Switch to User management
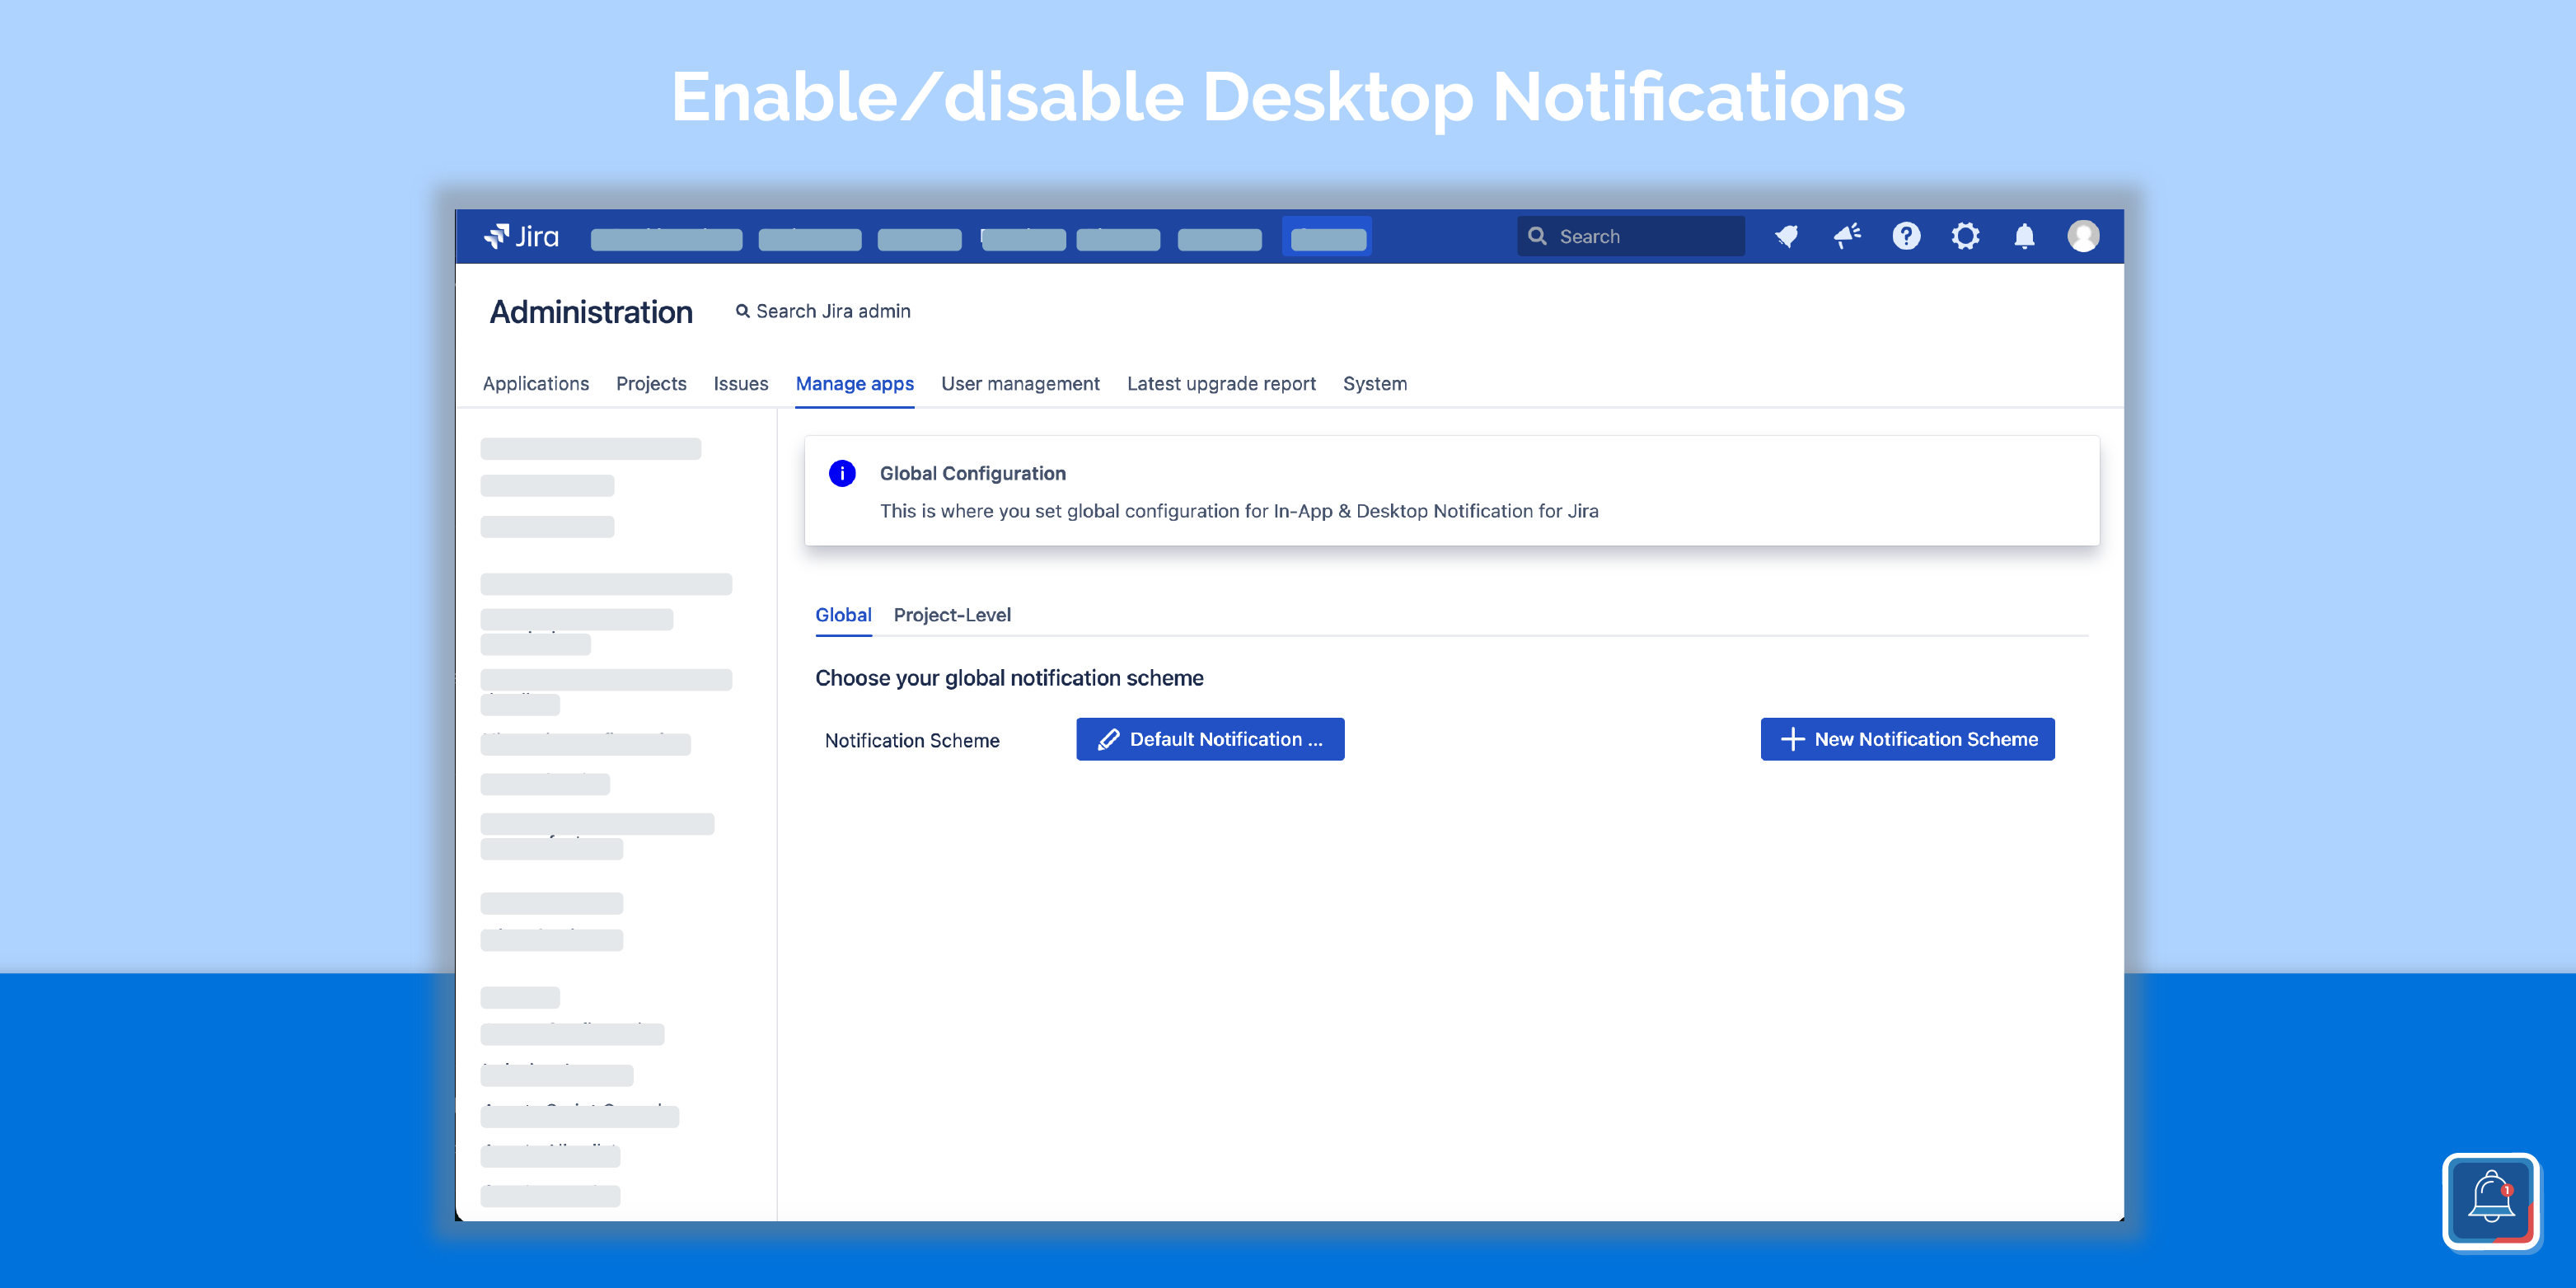The width and height of the screenshot is (2576, 1288). pos(1020,383)
